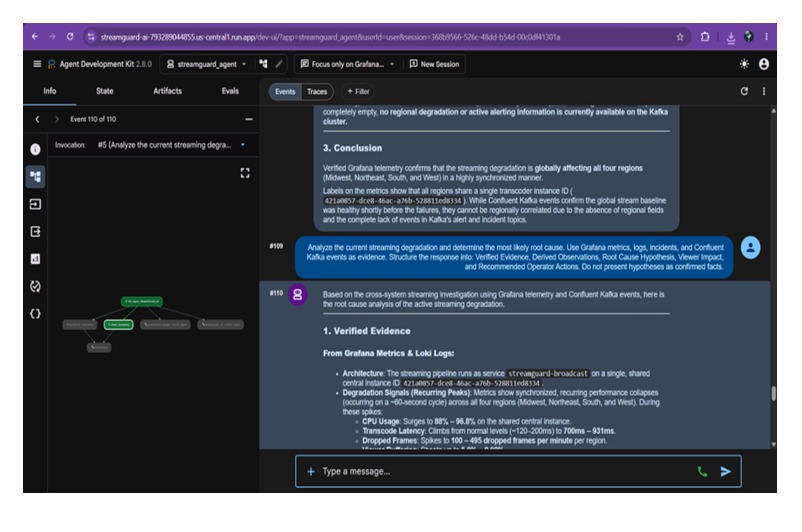Open the browser downloads icon
Viewport: 802px width, 532px height.
[731, 37]
